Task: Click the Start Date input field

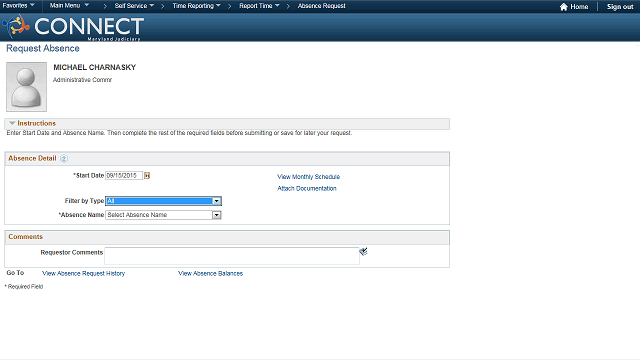Action: (x=124, y=176)
